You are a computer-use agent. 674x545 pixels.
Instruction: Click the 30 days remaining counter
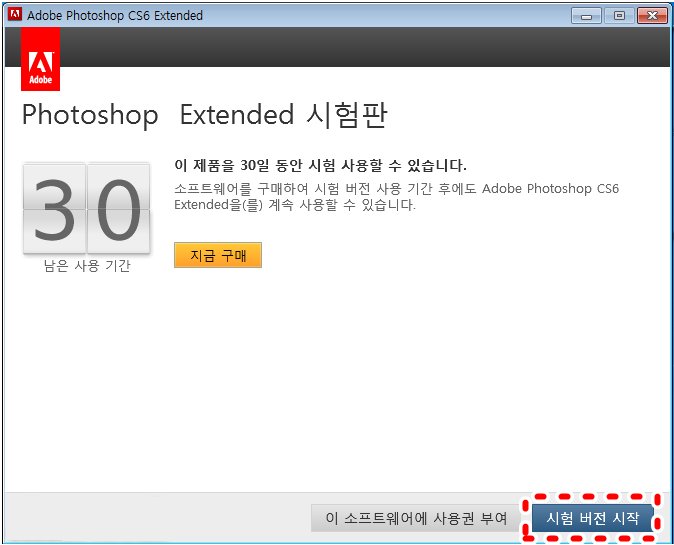pyautogui.click(x=86, y=208)
